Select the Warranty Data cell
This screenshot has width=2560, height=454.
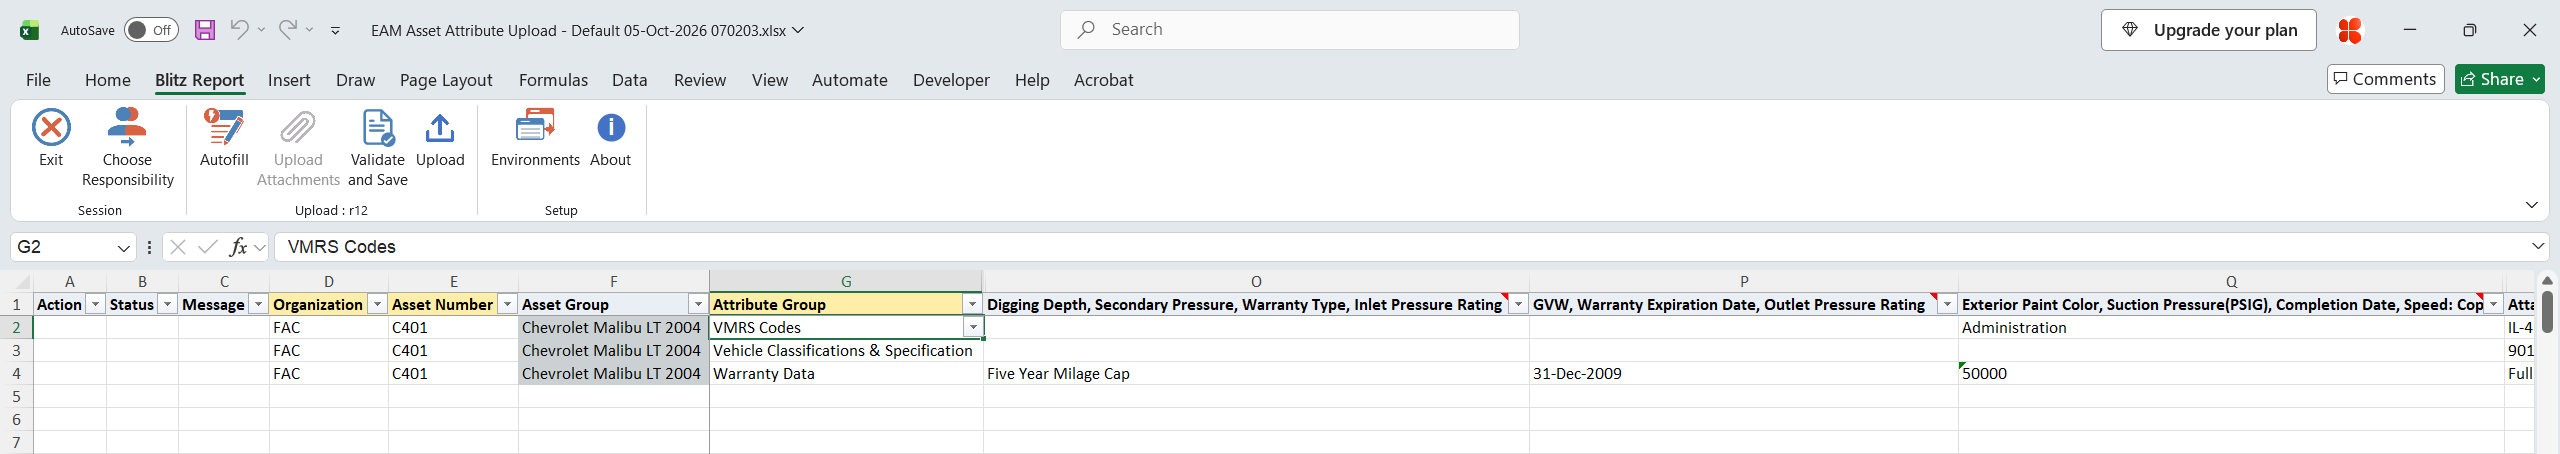[x=846, y=373]
